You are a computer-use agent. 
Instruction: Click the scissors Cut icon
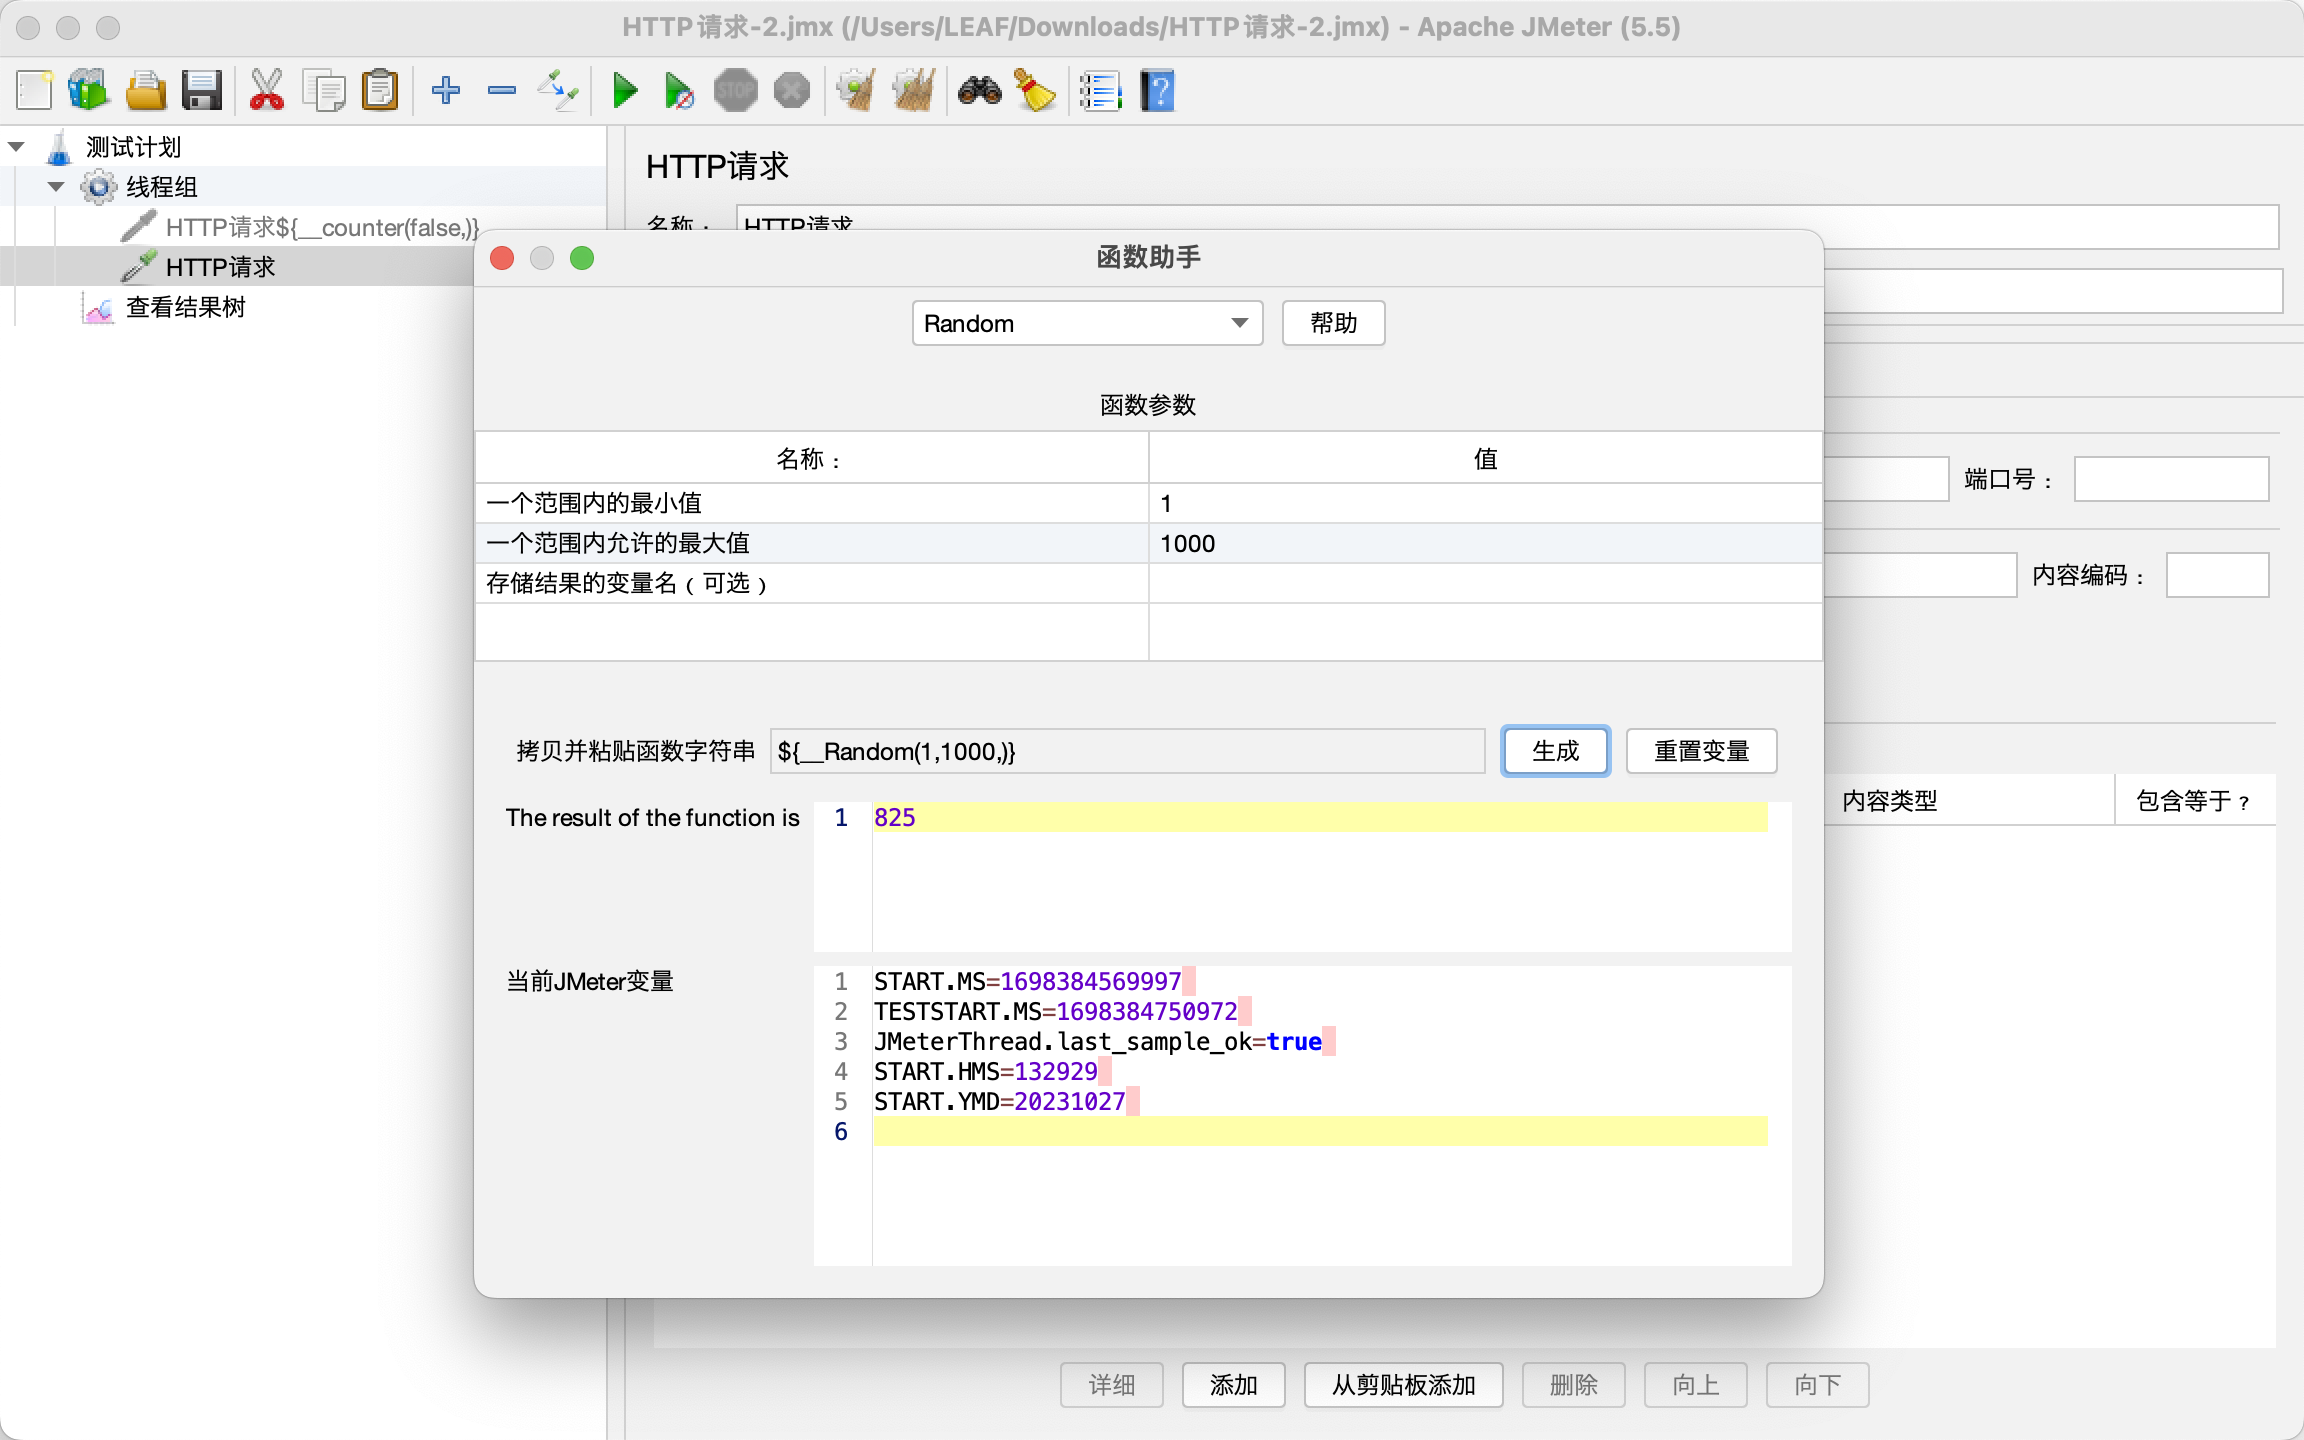(x=266, y=91)
